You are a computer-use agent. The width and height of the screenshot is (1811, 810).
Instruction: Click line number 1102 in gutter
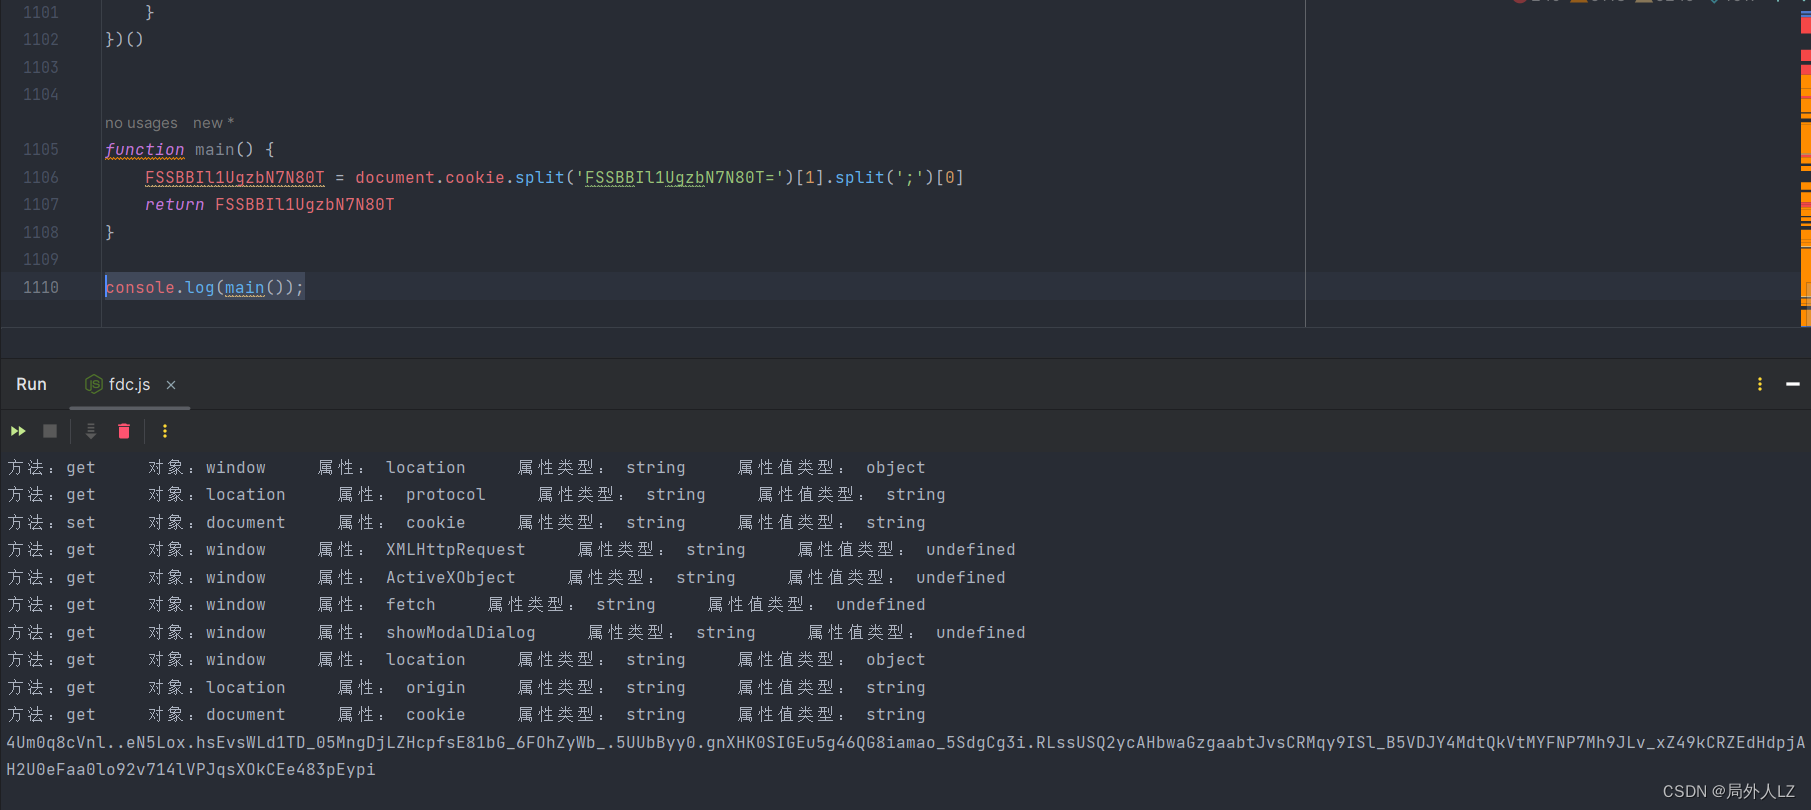41,39
